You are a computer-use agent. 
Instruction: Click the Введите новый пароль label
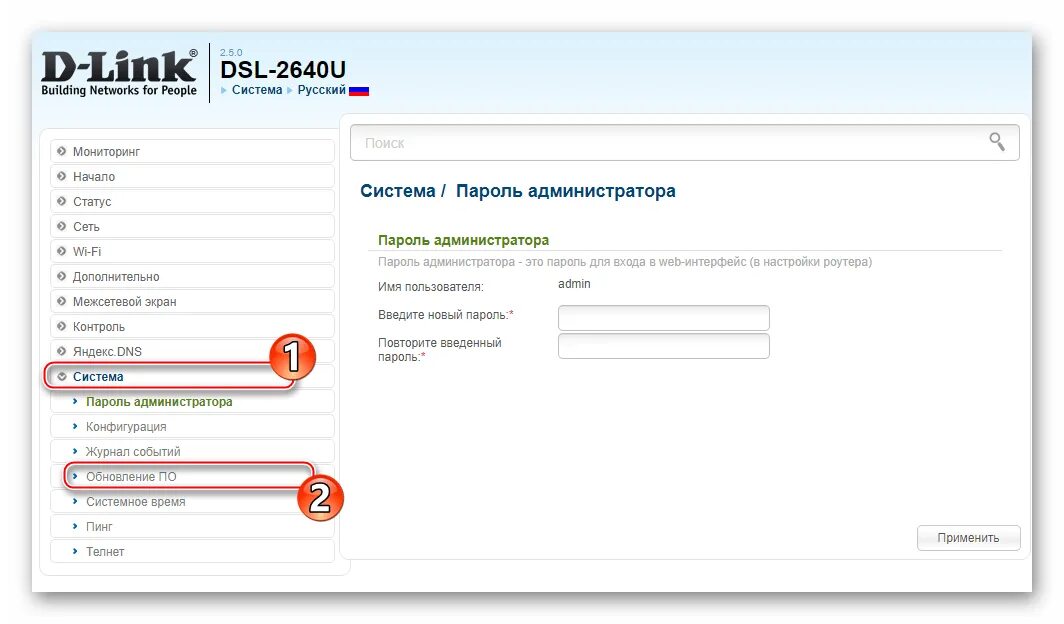[446, 315]
